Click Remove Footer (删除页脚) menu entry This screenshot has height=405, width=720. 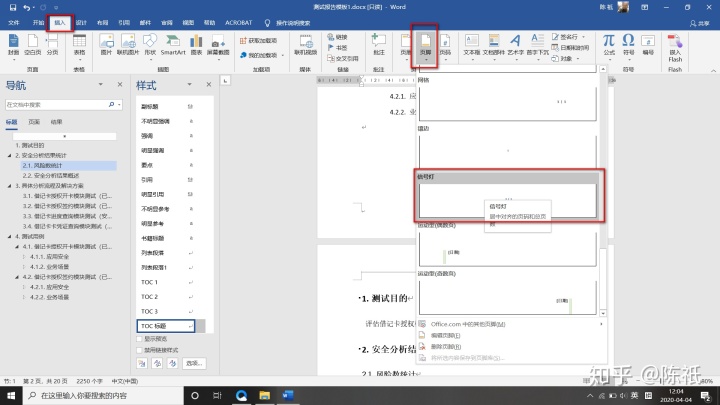[446, 347]
